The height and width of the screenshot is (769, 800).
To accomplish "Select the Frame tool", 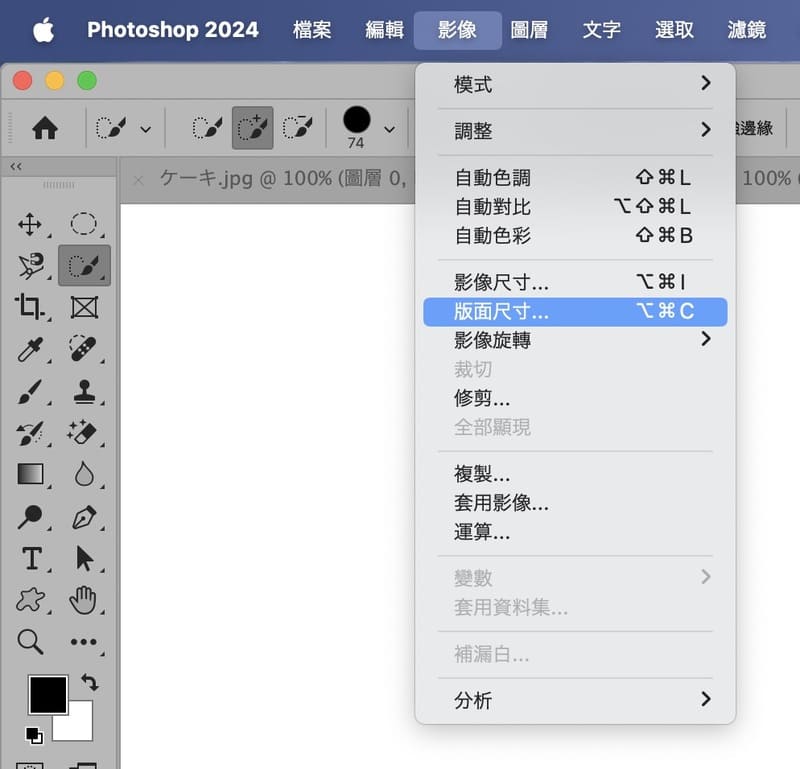I will pos(84,308).
